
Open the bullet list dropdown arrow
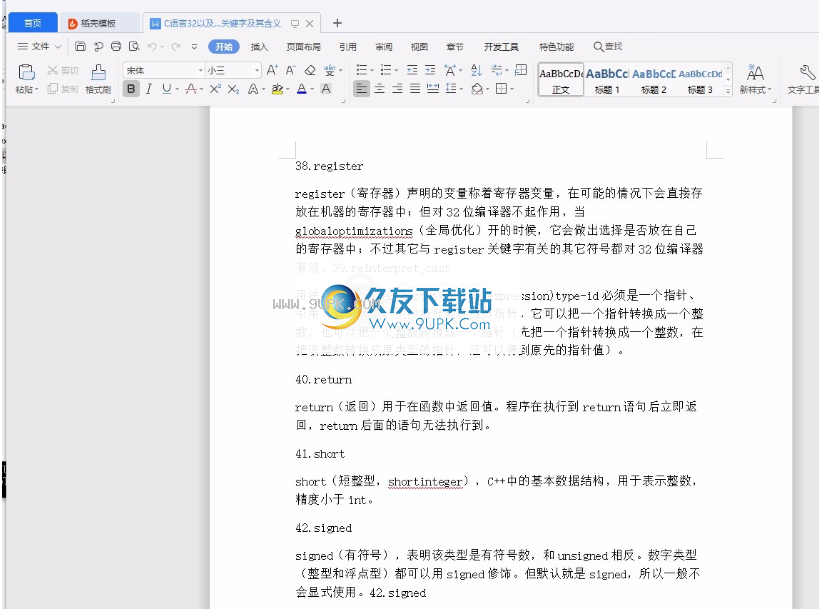pyautogui.click(x=372, y=70)
